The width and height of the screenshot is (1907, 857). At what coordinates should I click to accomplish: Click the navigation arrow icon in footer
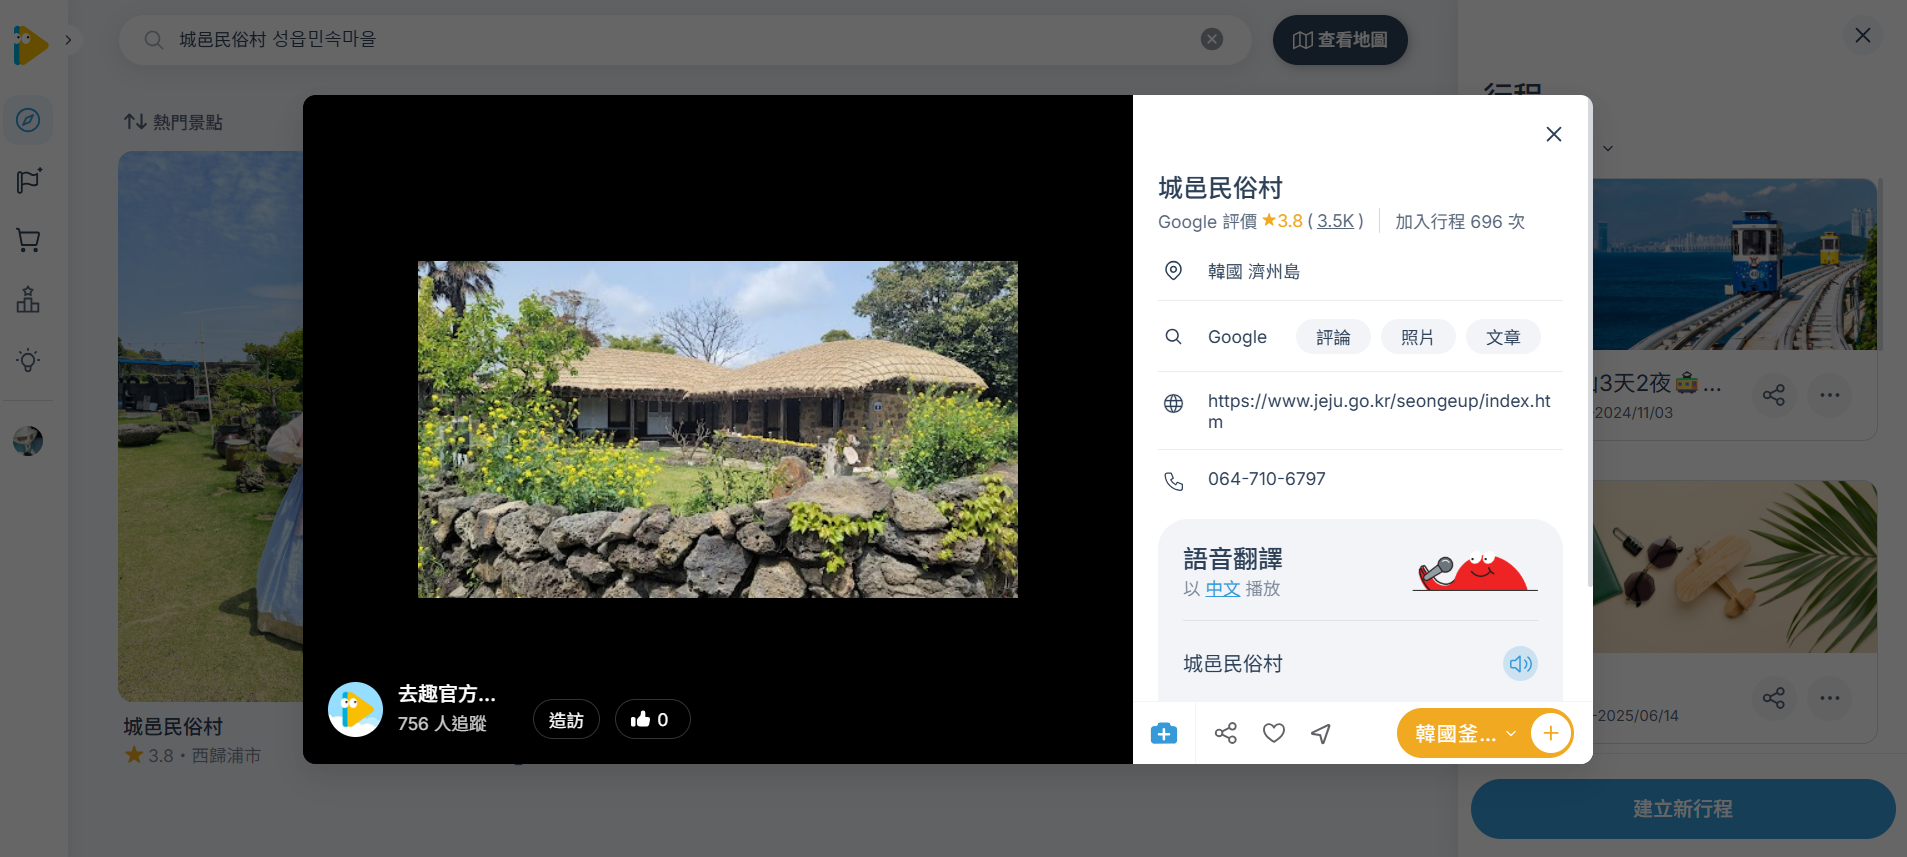[x=1321, y=733]
